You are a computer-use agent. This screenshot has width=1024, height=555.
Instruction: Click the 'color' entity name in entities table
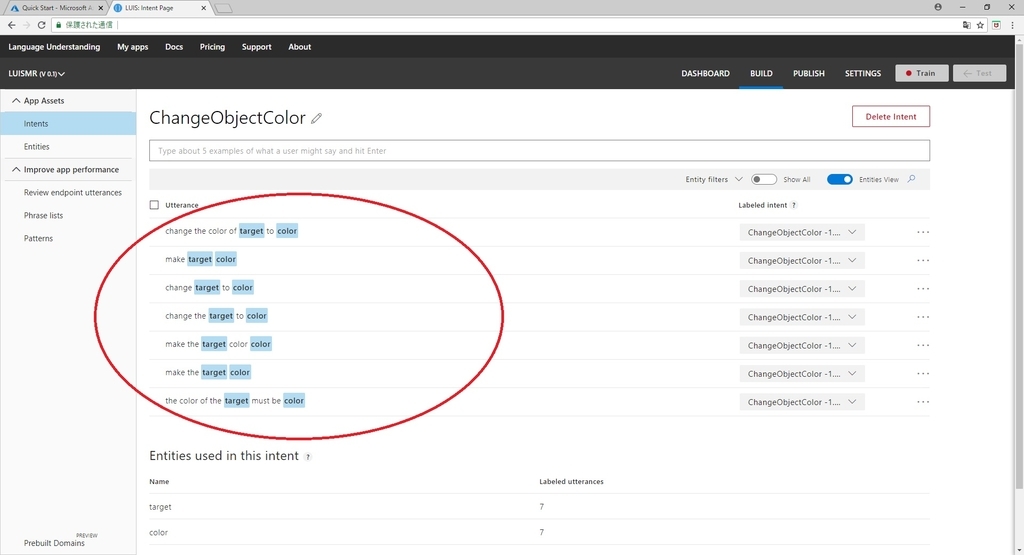158,532
